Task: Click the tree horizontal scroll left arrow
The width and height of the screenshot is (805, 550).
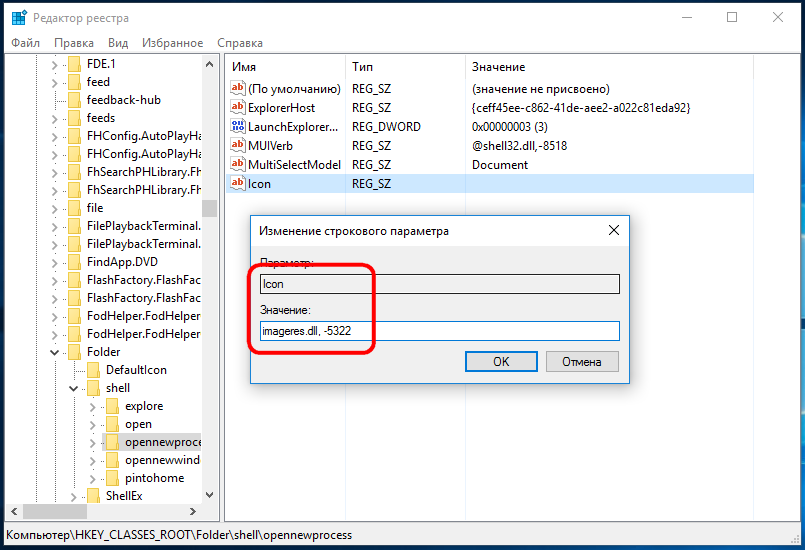Action: coord(14,511)
